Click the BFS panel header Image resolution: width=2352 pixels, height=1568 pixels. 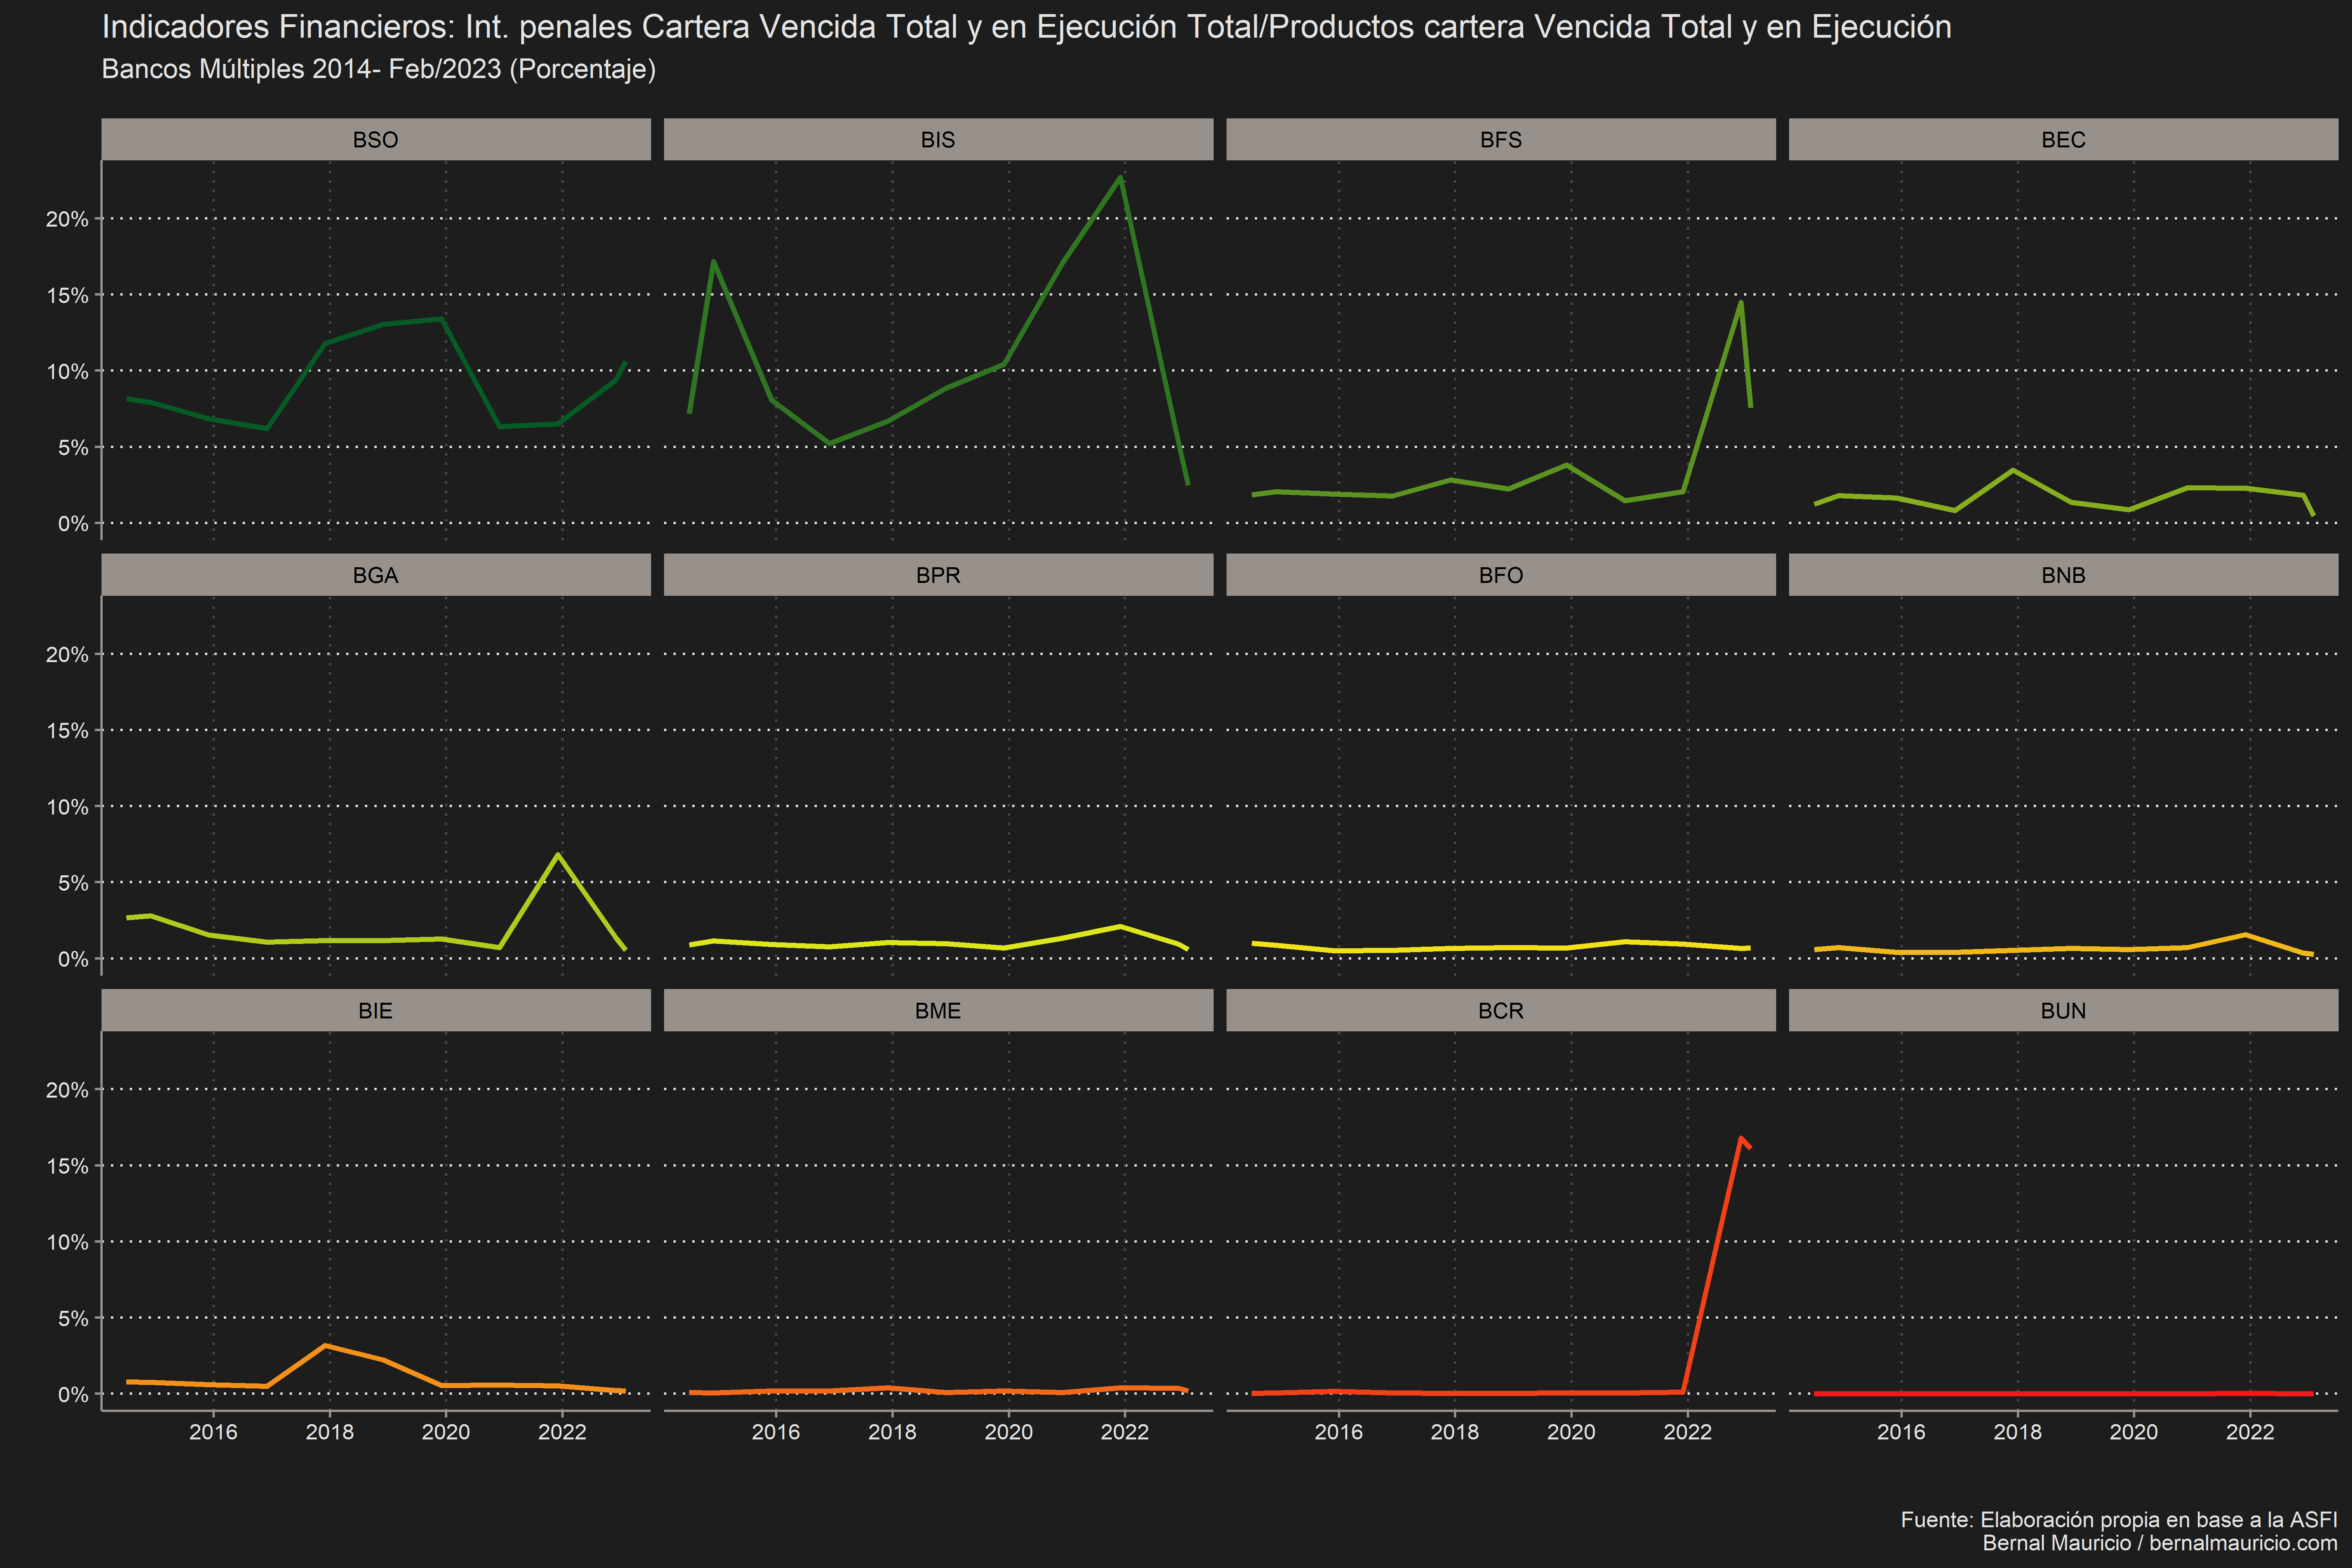pos(1501,139)
